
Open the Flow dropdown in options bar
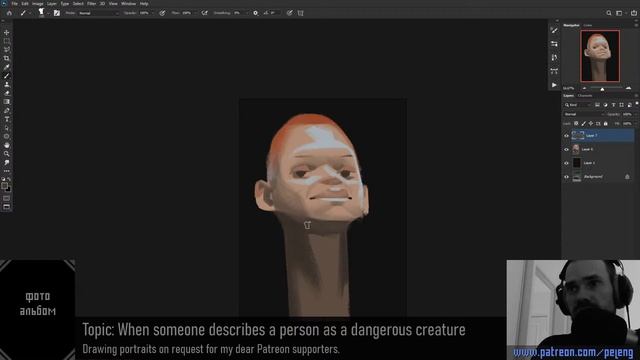[195, 13]
